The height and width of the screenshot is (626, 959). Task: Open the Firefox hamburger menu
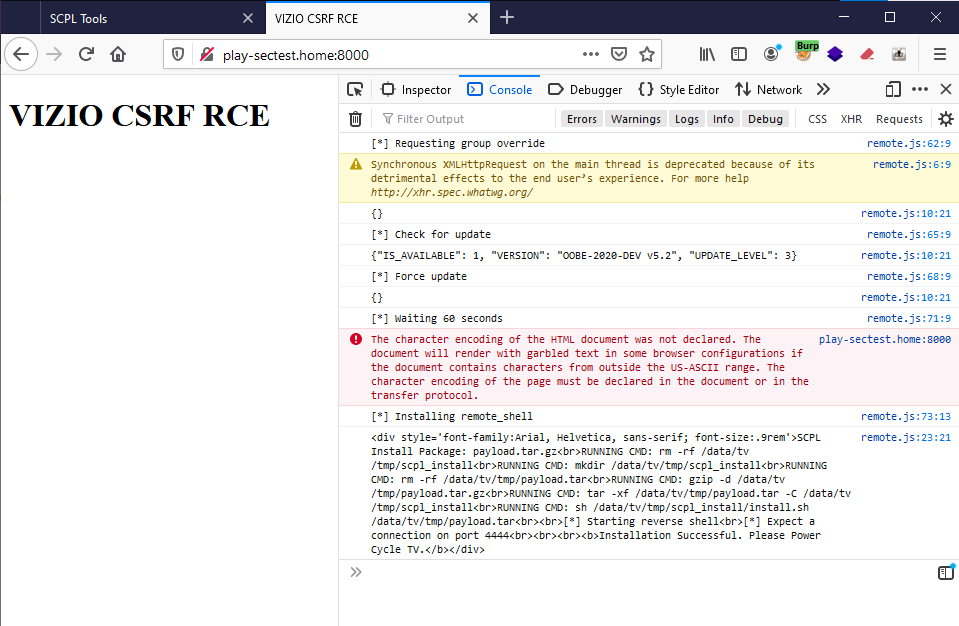[x=940, y=54]
